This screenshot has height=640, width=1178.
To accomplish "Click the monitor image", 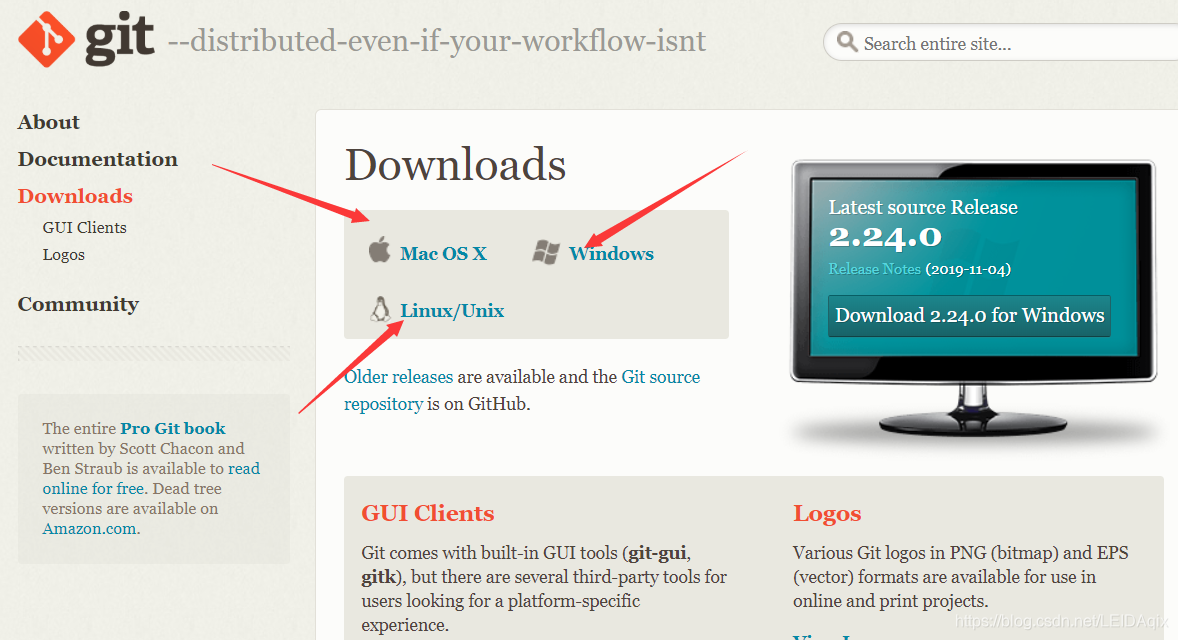I will tap(974, 297).
